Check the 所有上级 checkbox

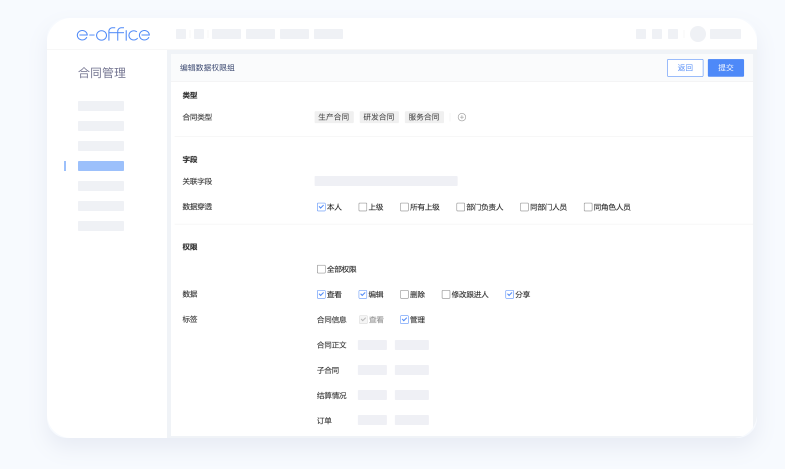coord(404,207)
